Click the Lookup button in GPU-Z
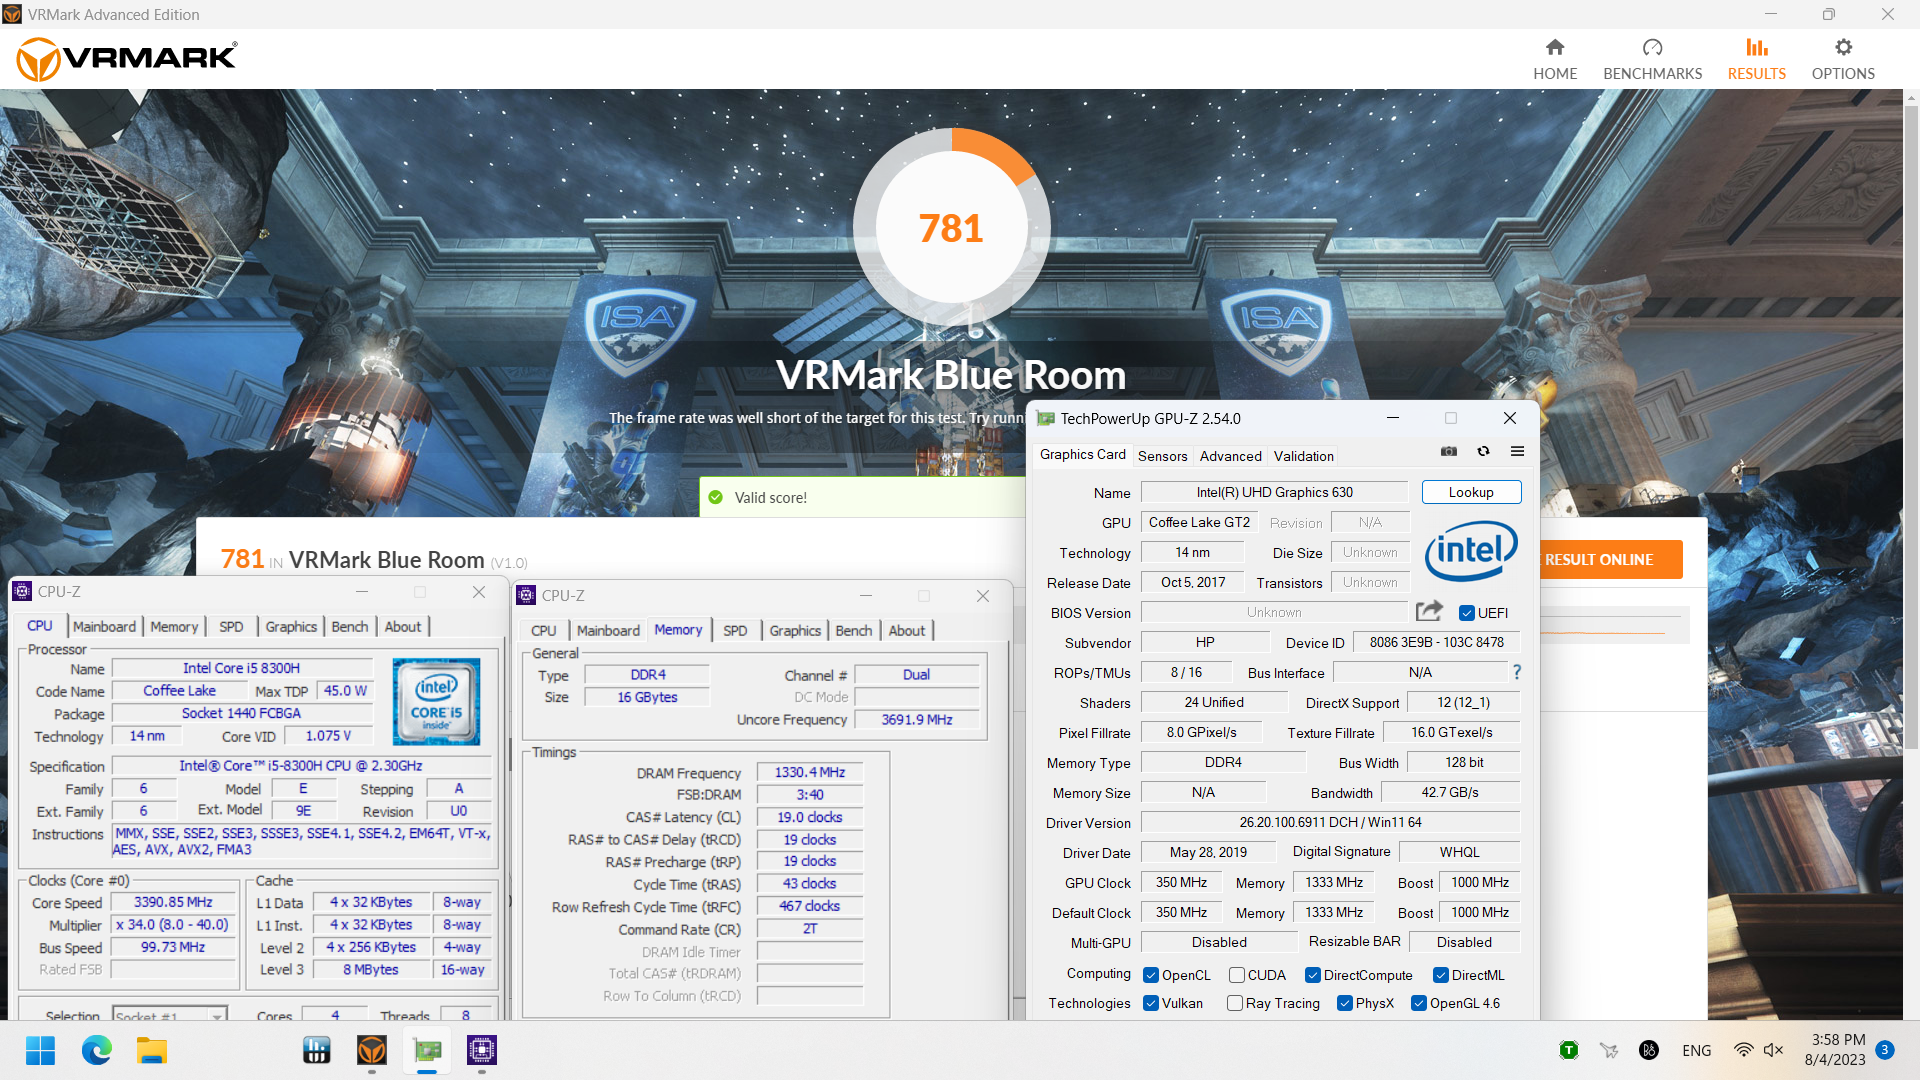The image size is (1920, 1080). 1471,492
